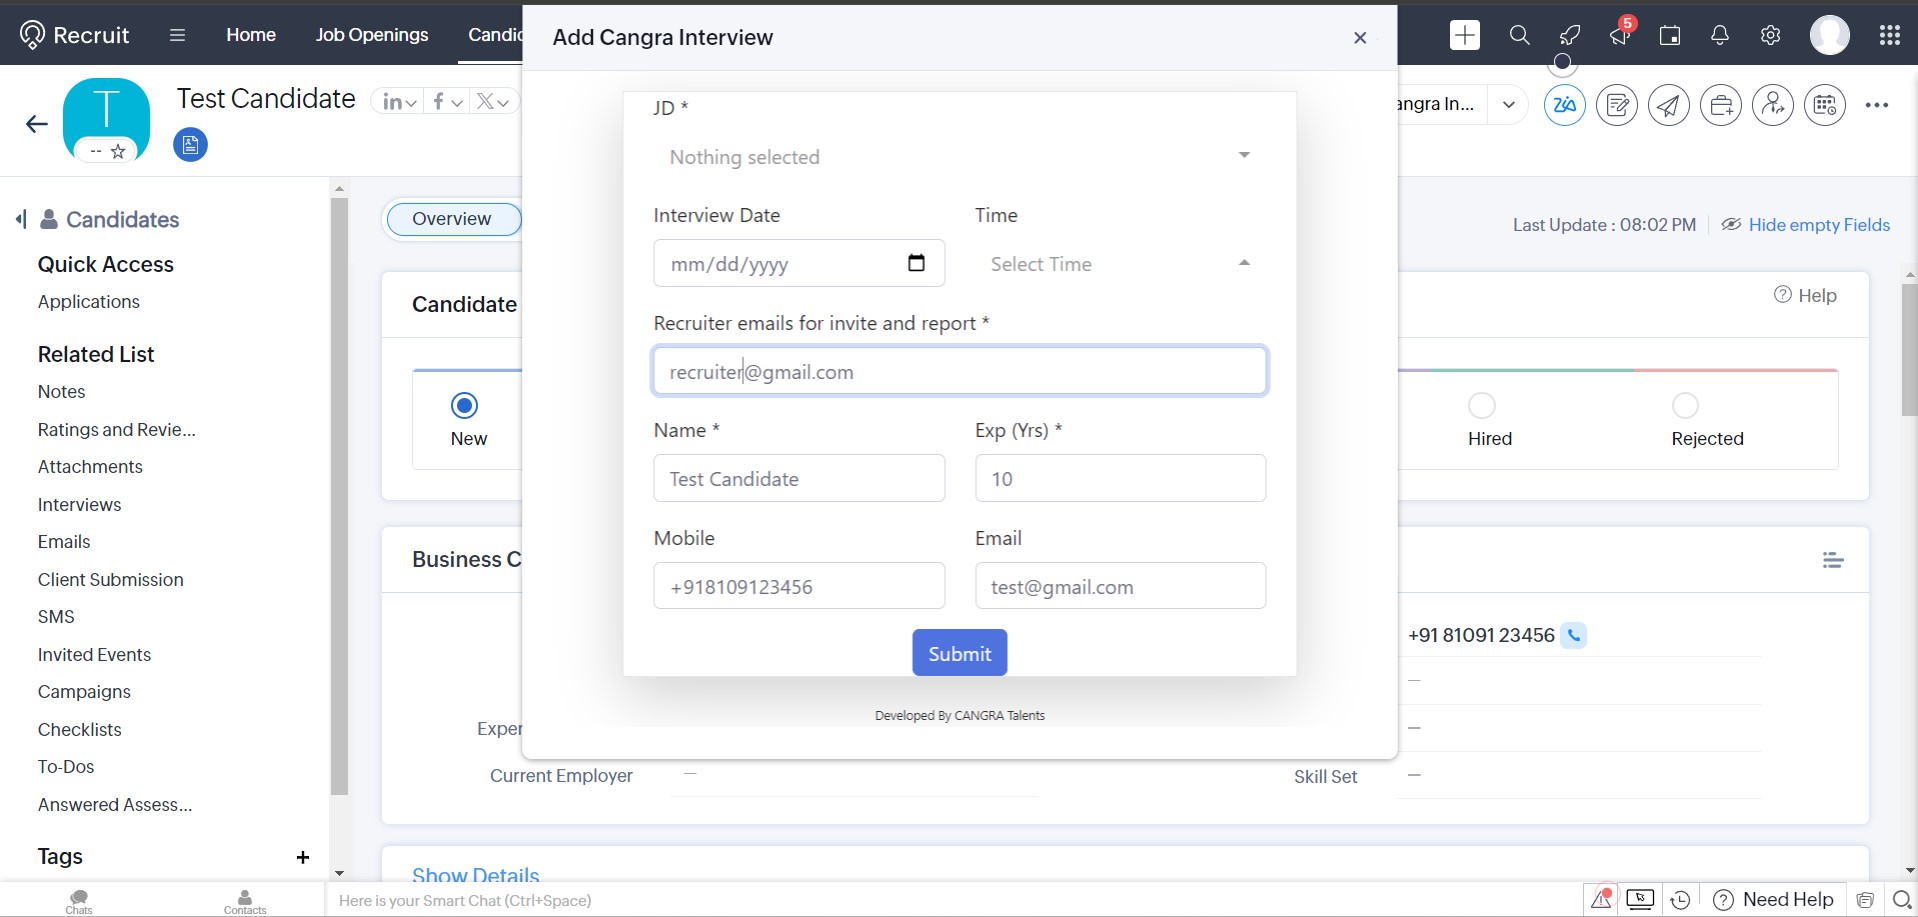The image size is (1918, 917).
Task: Click the Recruiter emails input field
Action: click(960, 371)
